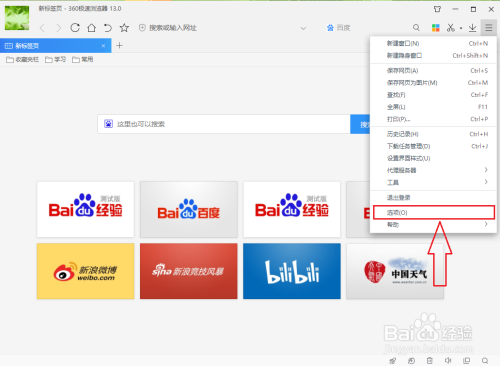Open the leftmost Baidu经验 tile
The height and width of the screenshot is (366, 500).
pos(86,209)
